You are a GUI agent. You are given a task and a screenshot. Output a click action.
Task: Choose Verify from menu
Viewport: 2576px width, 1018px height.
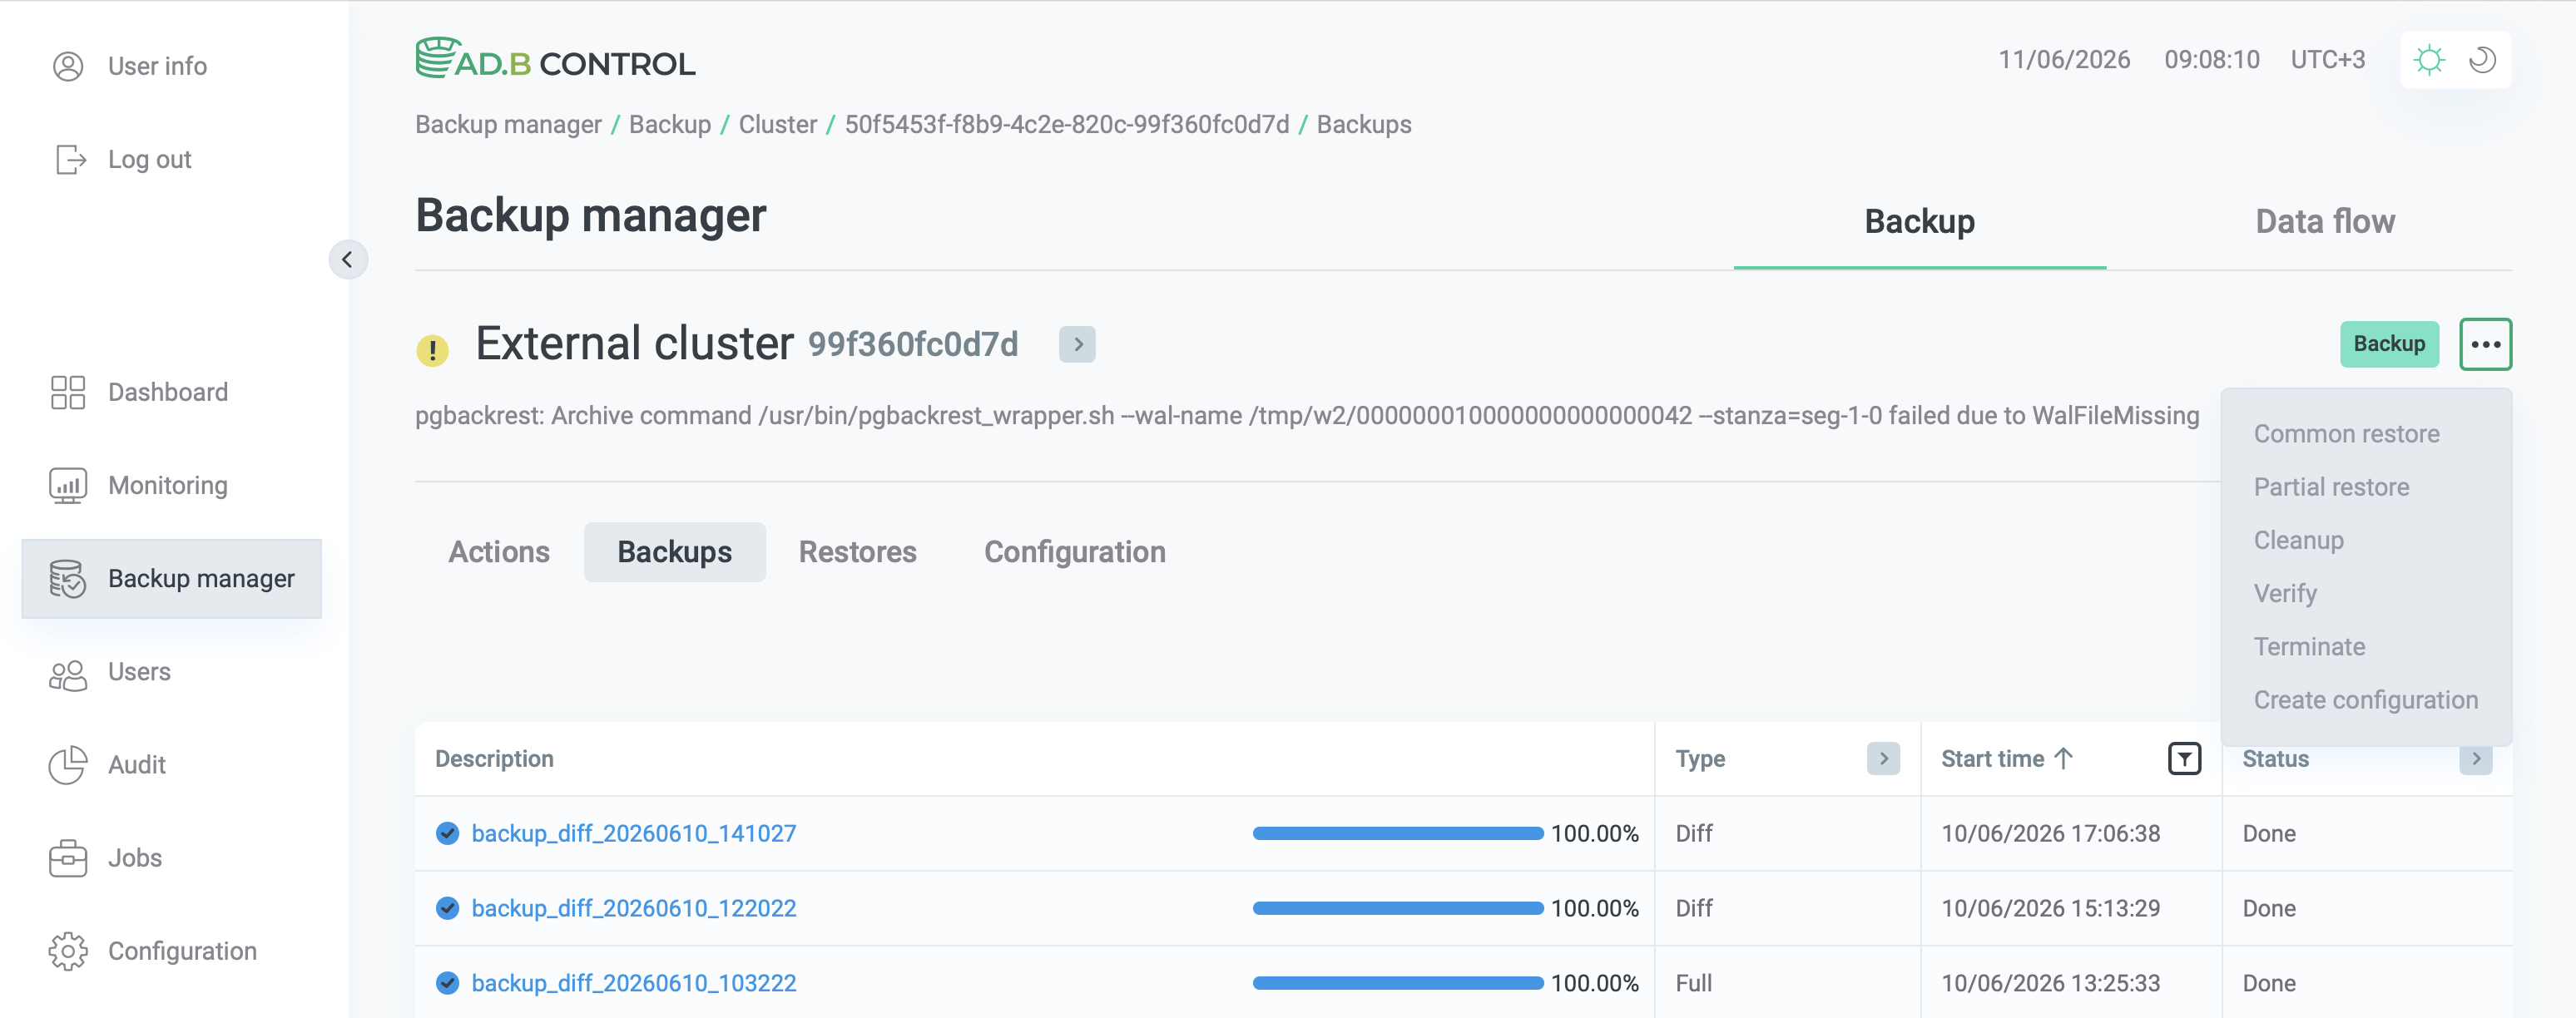(x=2285, y=593)
